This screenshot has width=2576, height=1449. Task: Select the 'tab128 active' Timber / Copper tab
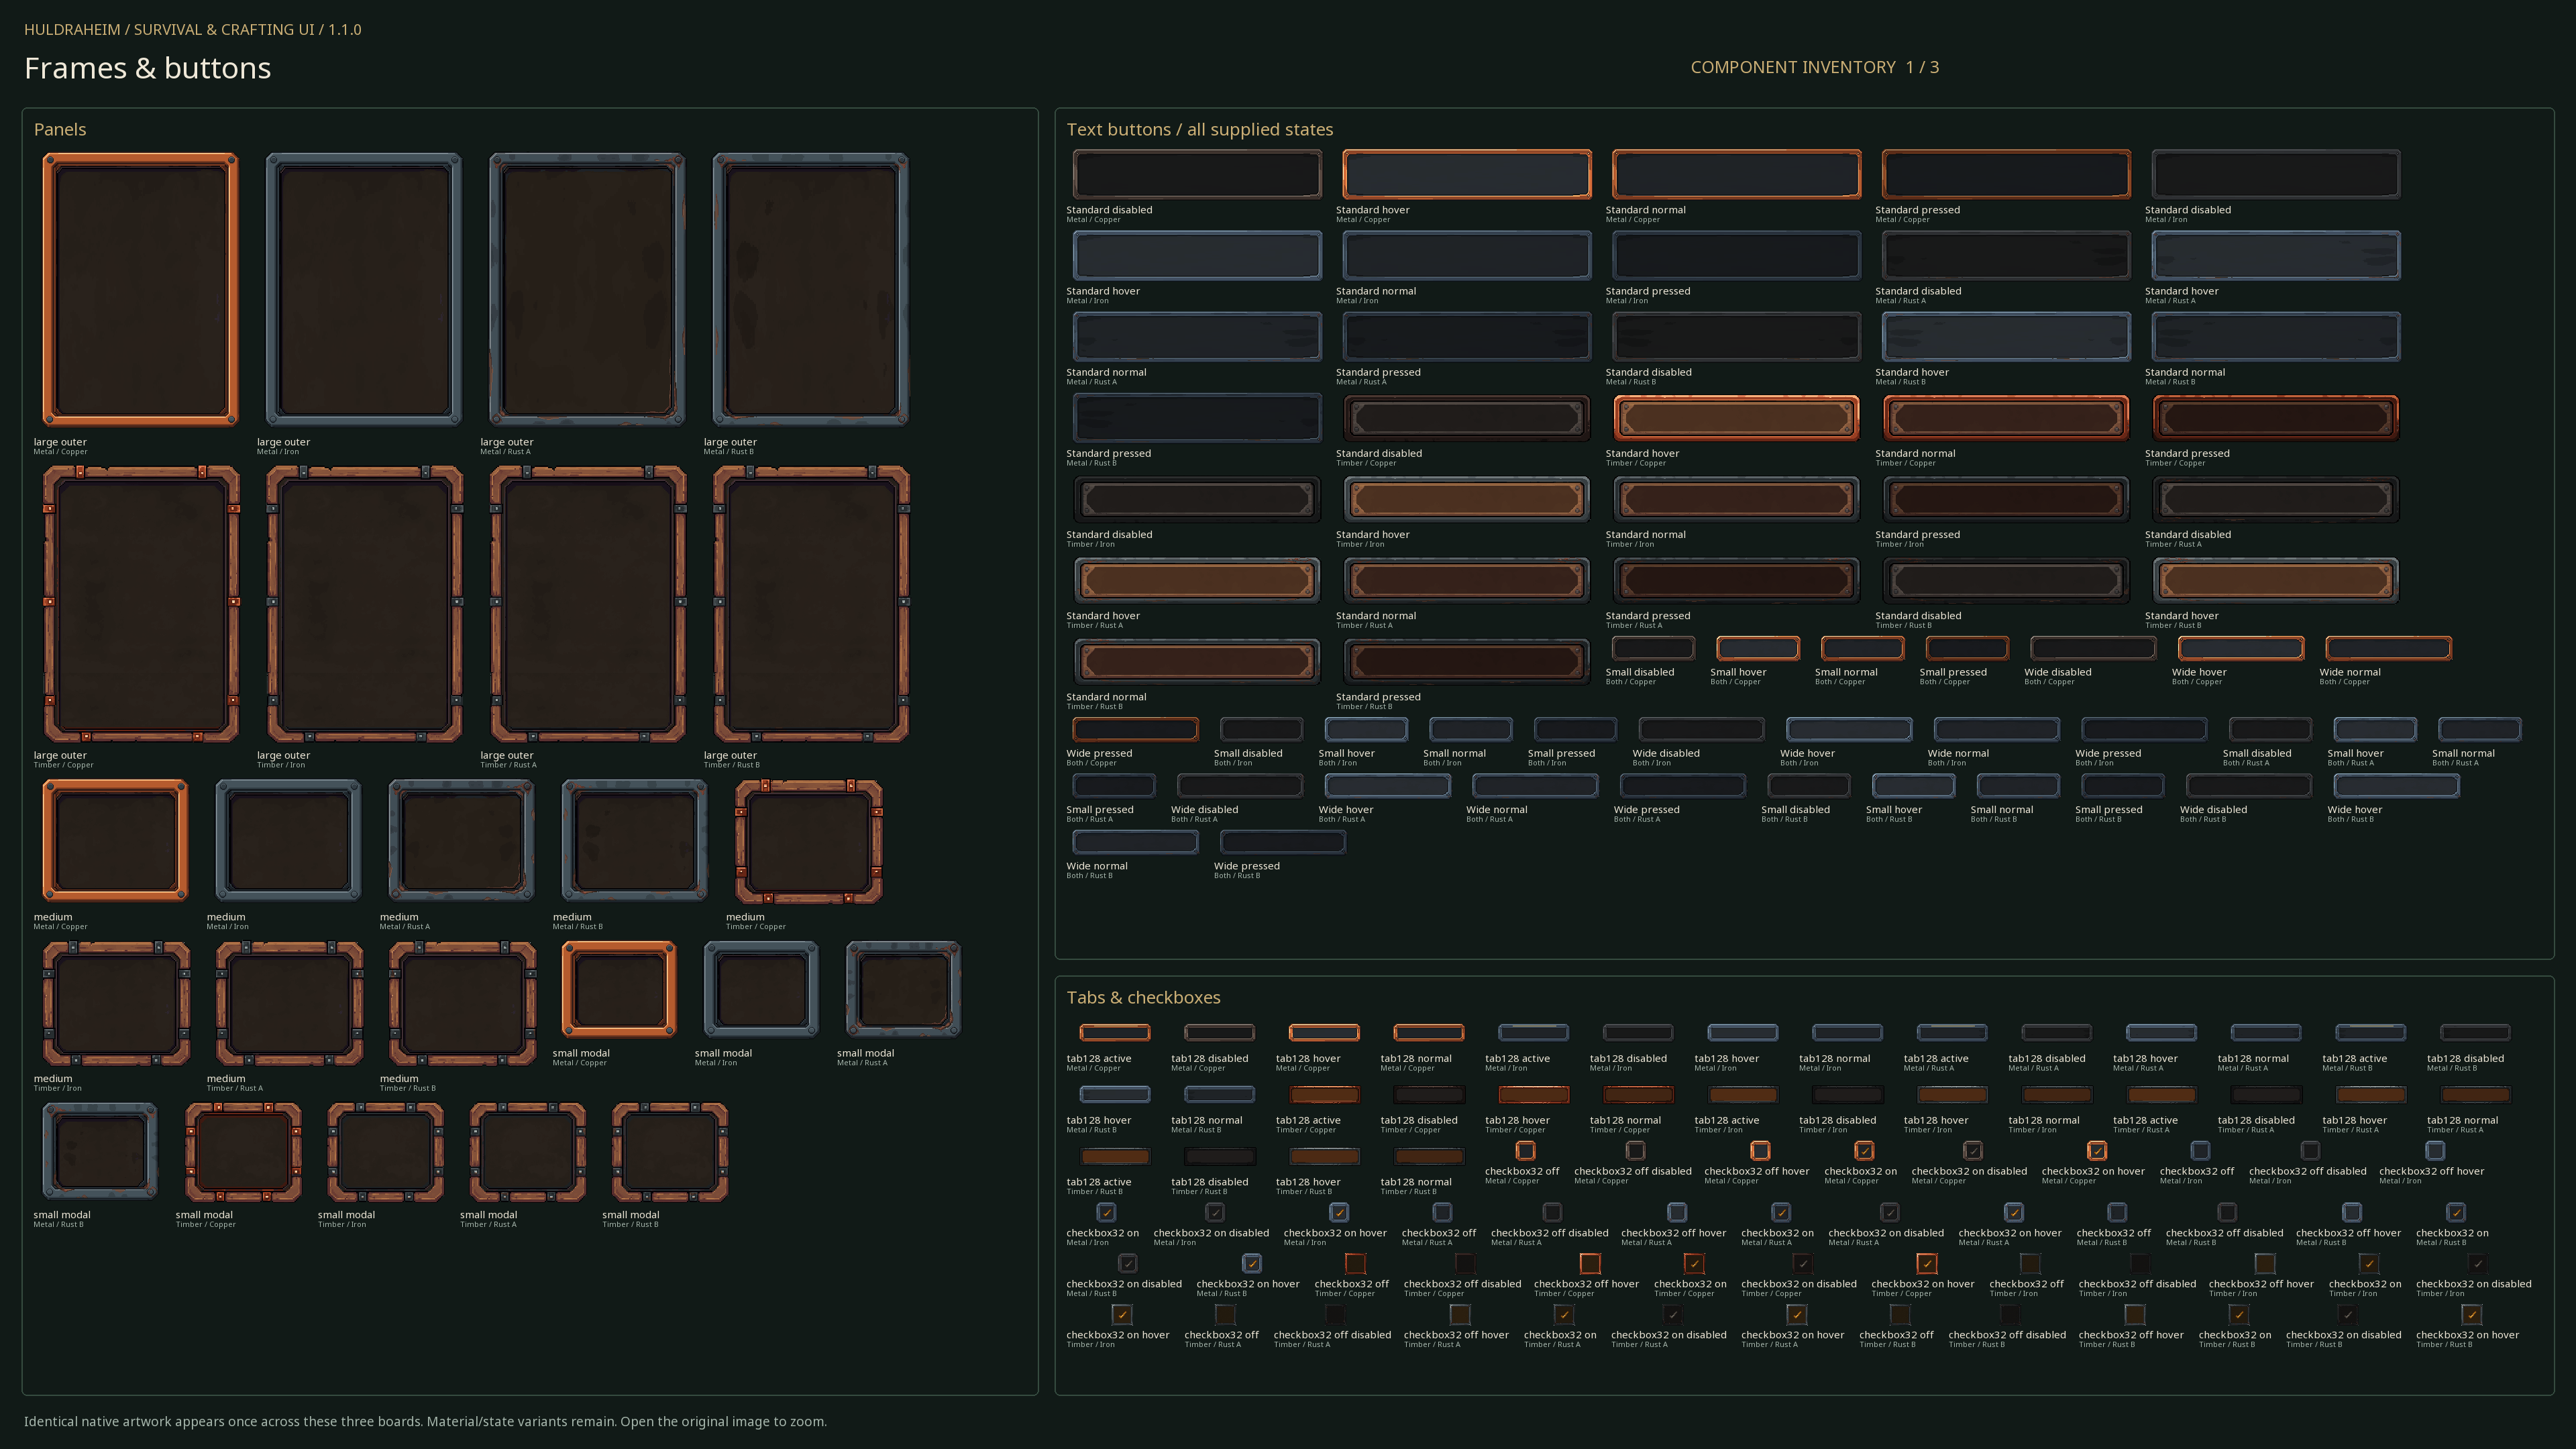[1324, 1095]
